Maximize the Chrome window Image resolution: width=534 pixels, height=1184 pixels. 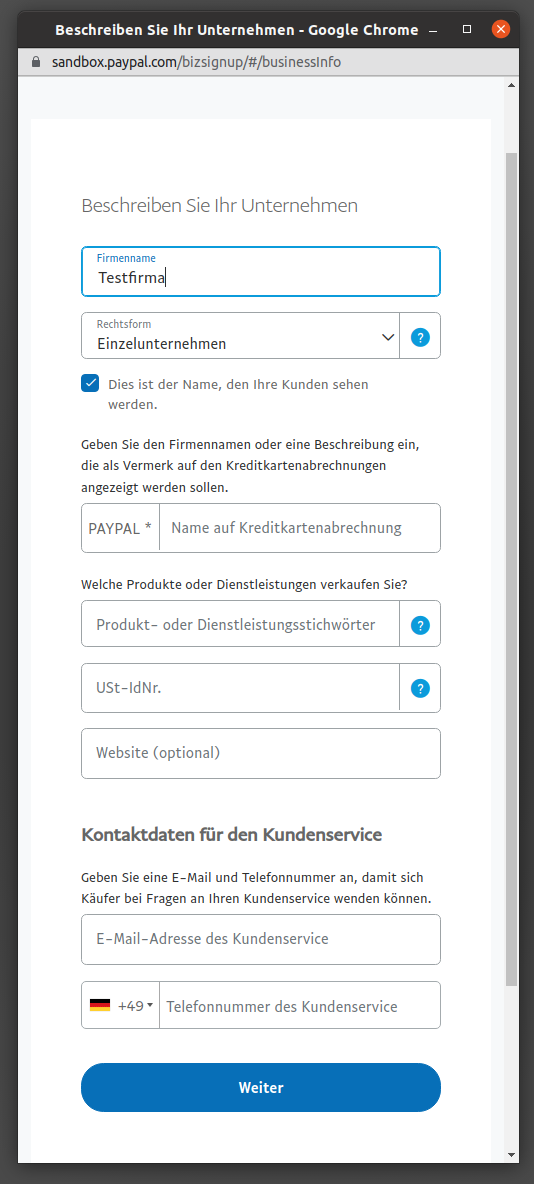[x=467, y=29]
